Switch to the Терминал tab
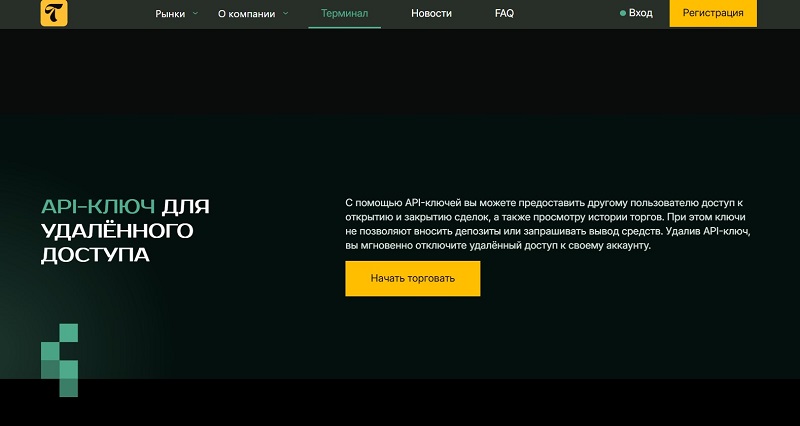This screenshot has width=800, height=426. coord(344,14)
